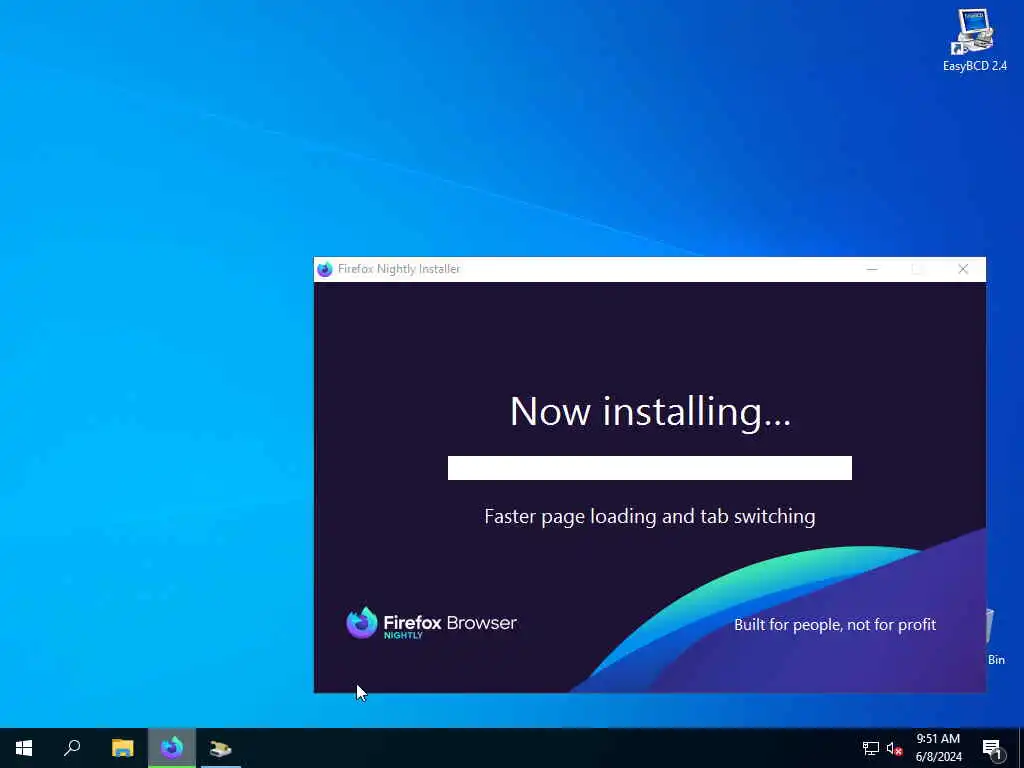Click the Firefox Browser Nightly logo
Image resolution: width=1024 pixels, height=768 pixels.
tap(431, 623)
